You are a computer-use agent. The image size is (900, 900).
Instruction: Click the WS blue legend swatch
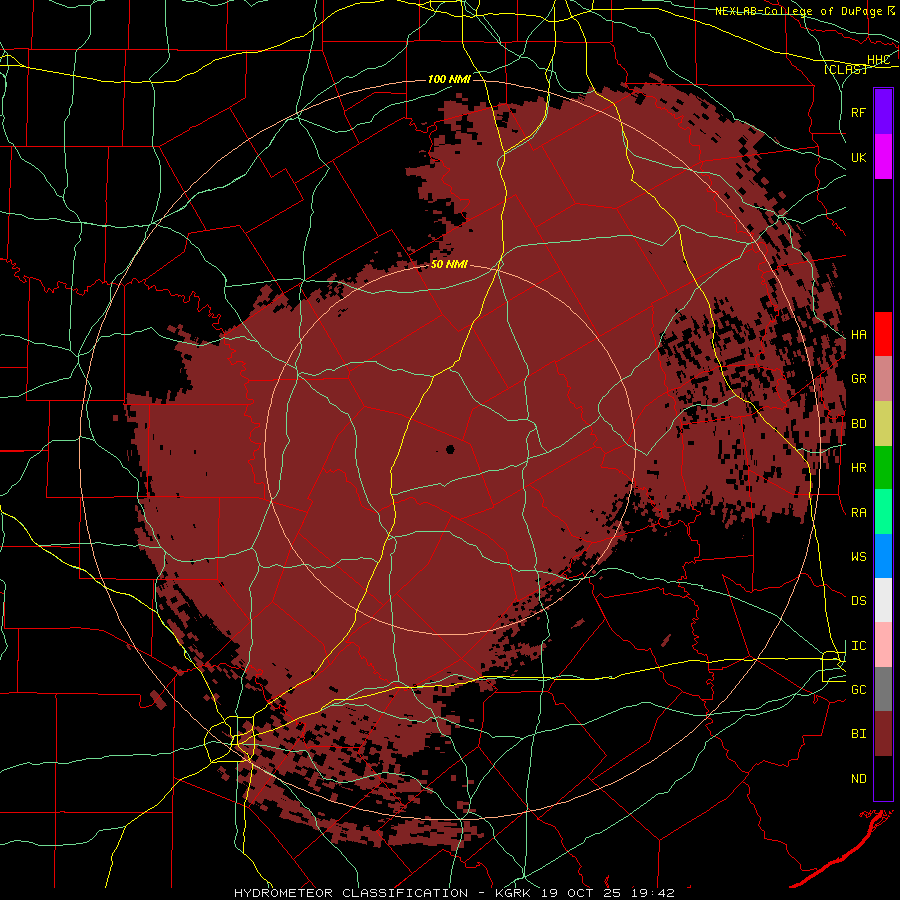pyautogui.click(x=883, y=556)
